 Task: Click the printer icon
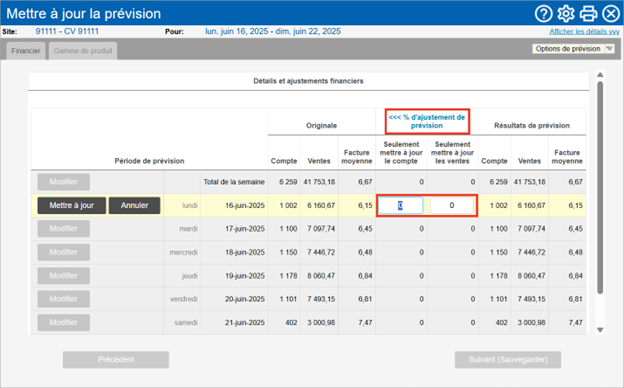(588, 14)
